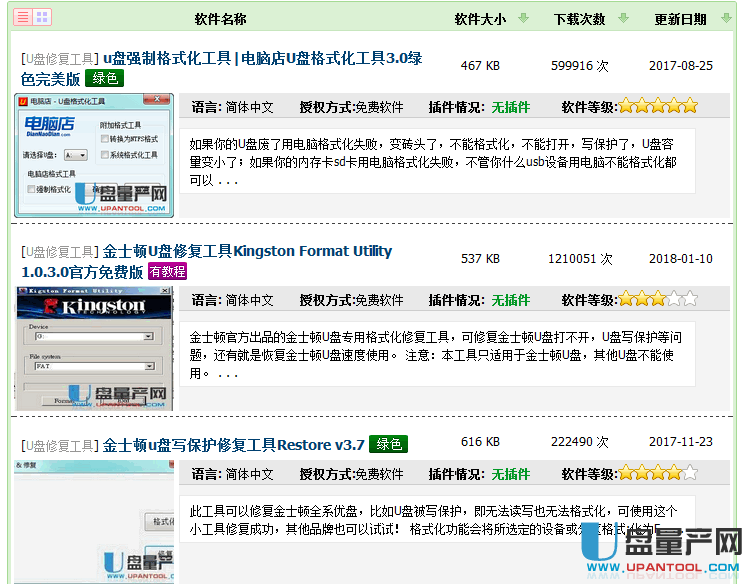Viewport: 755px width, 584px height.
Task: Click the 电脑店 format tool thumbnail
Action: [94, 155]
